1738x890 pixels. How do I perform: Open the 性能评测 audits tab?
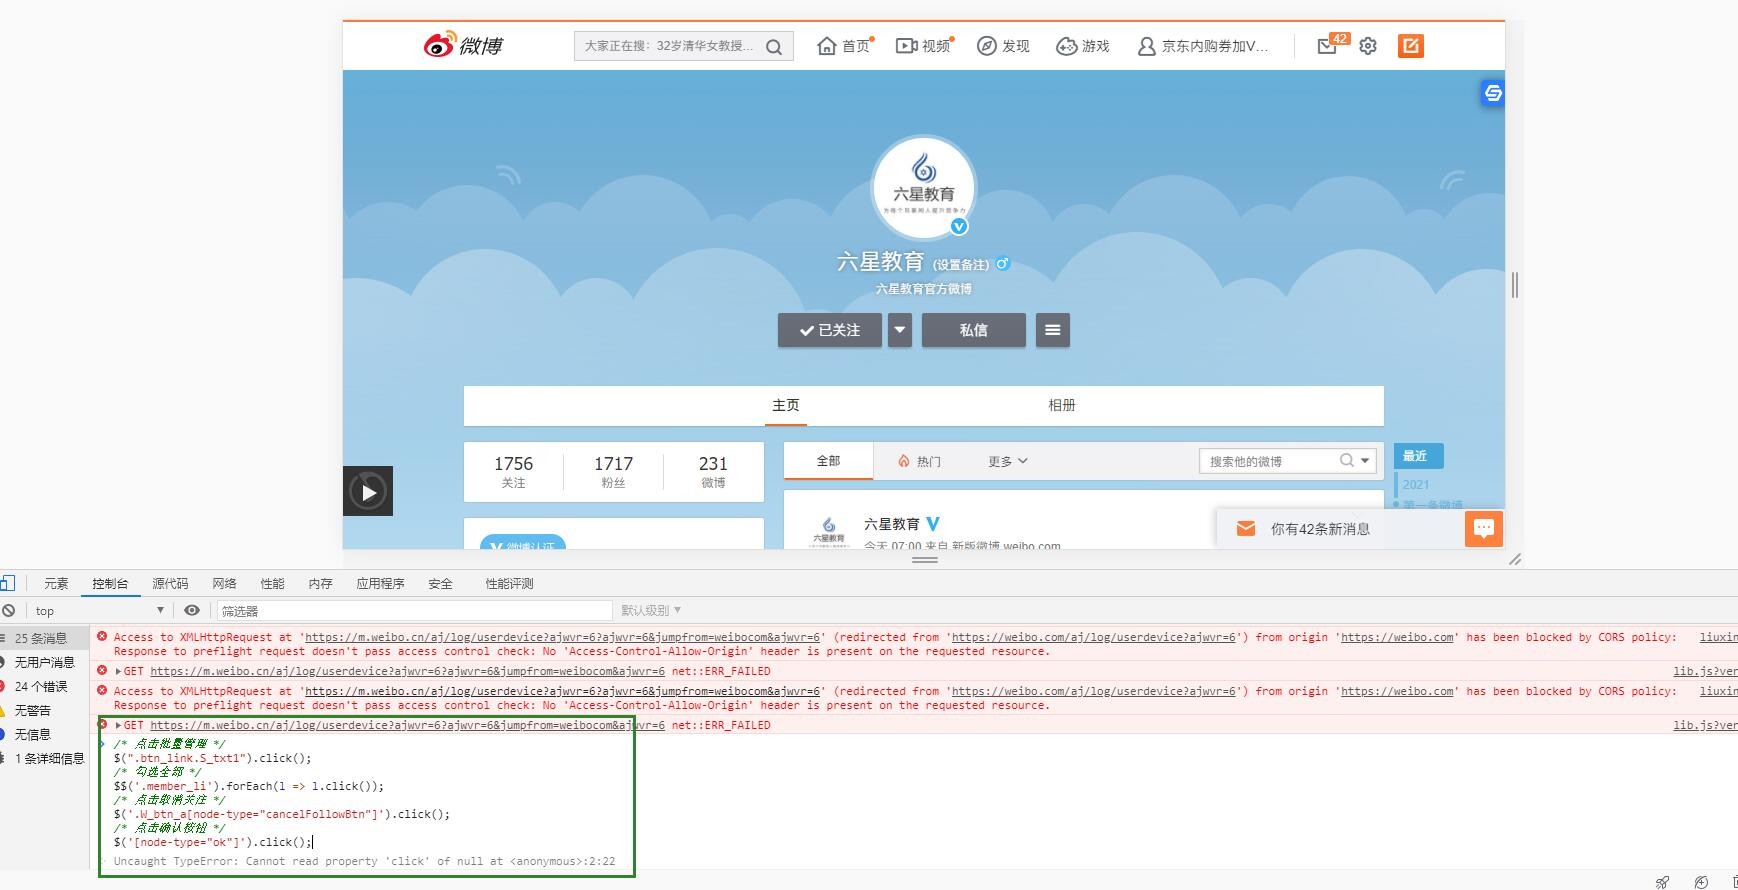coord(509,584)
